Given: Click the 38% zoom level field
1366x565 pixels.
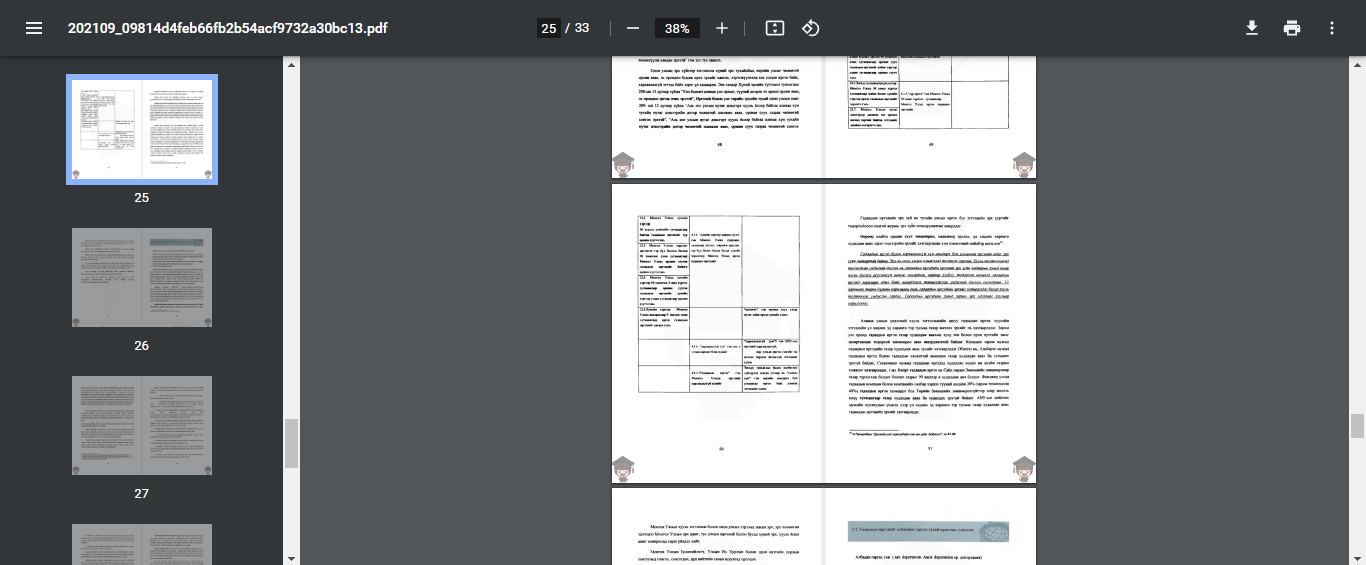Looking at the screenshot, I should coord(677,28).
